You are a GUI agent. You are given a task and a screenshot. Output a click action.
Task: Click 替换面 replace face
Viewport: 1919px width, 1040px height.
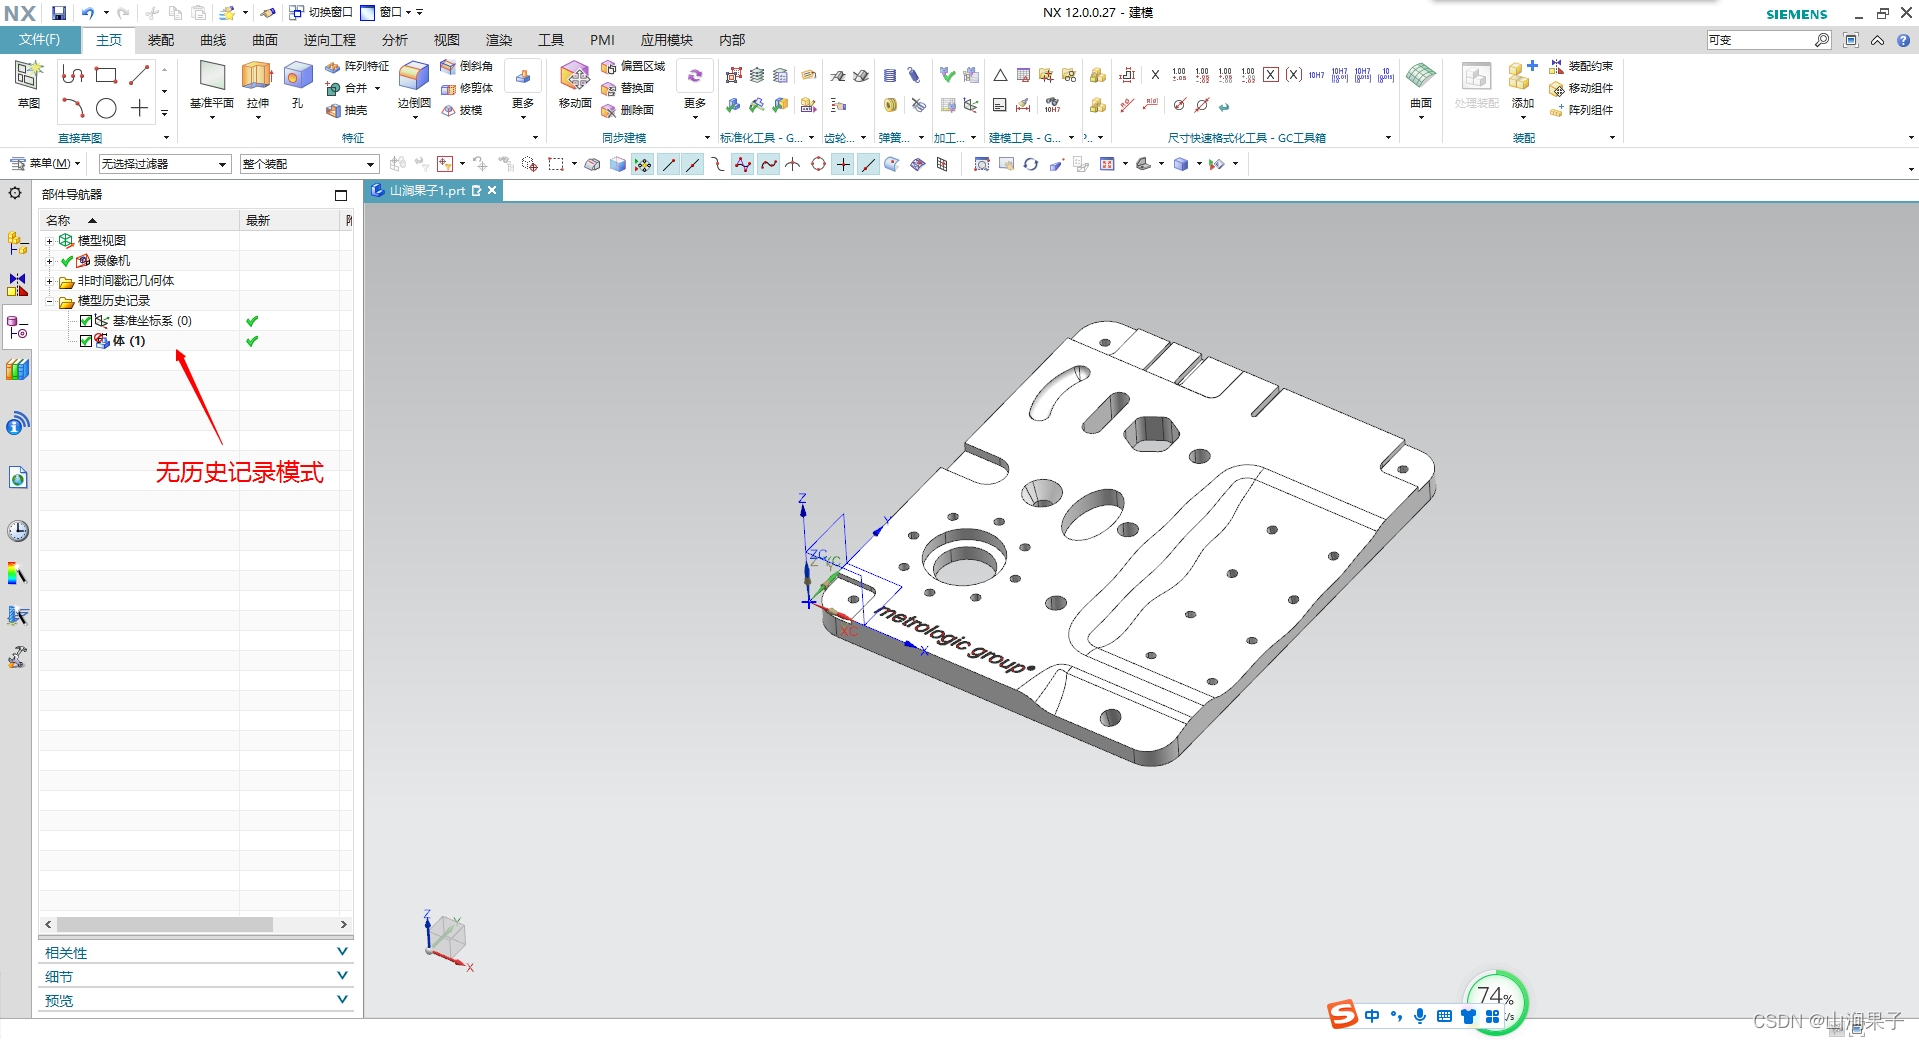point(627,88)
